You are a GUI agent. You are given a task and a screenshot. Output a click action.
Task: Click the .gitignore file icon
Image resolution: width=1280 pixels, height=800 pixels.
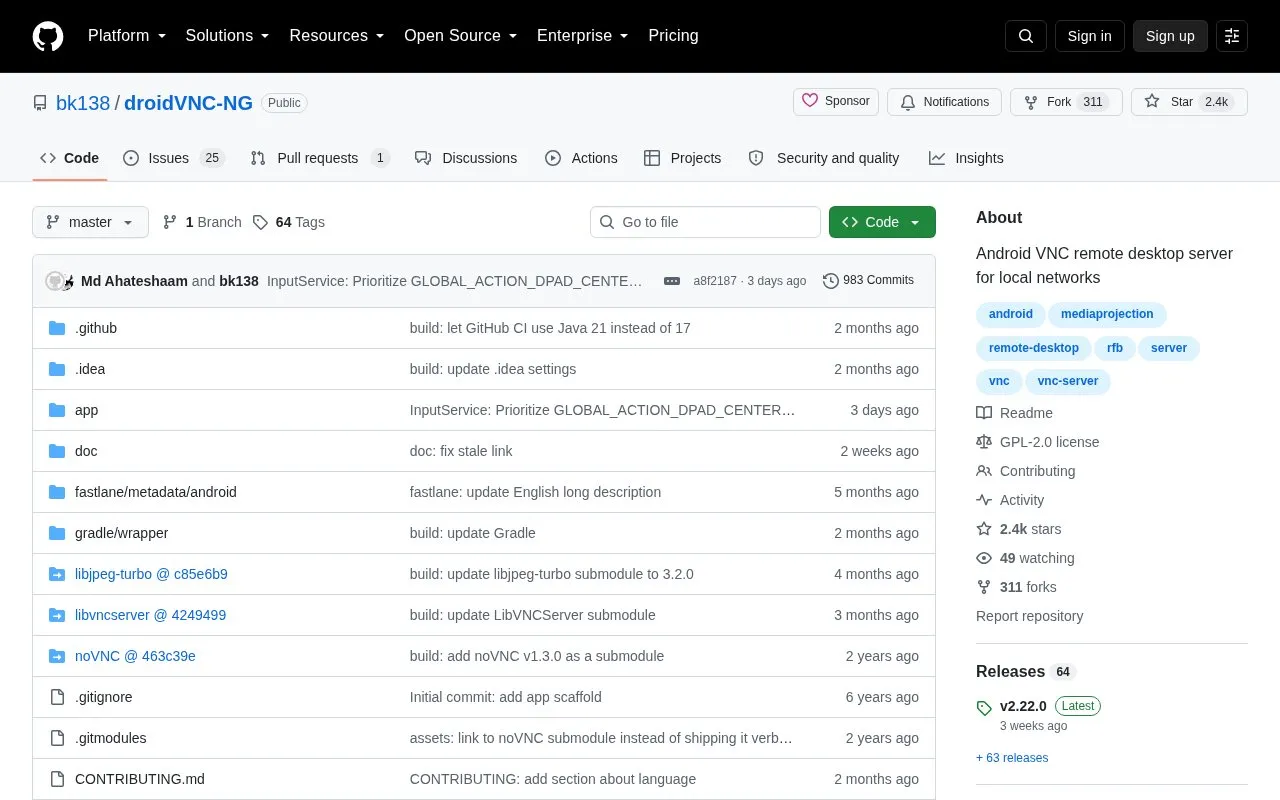click(x=57, y=697)
